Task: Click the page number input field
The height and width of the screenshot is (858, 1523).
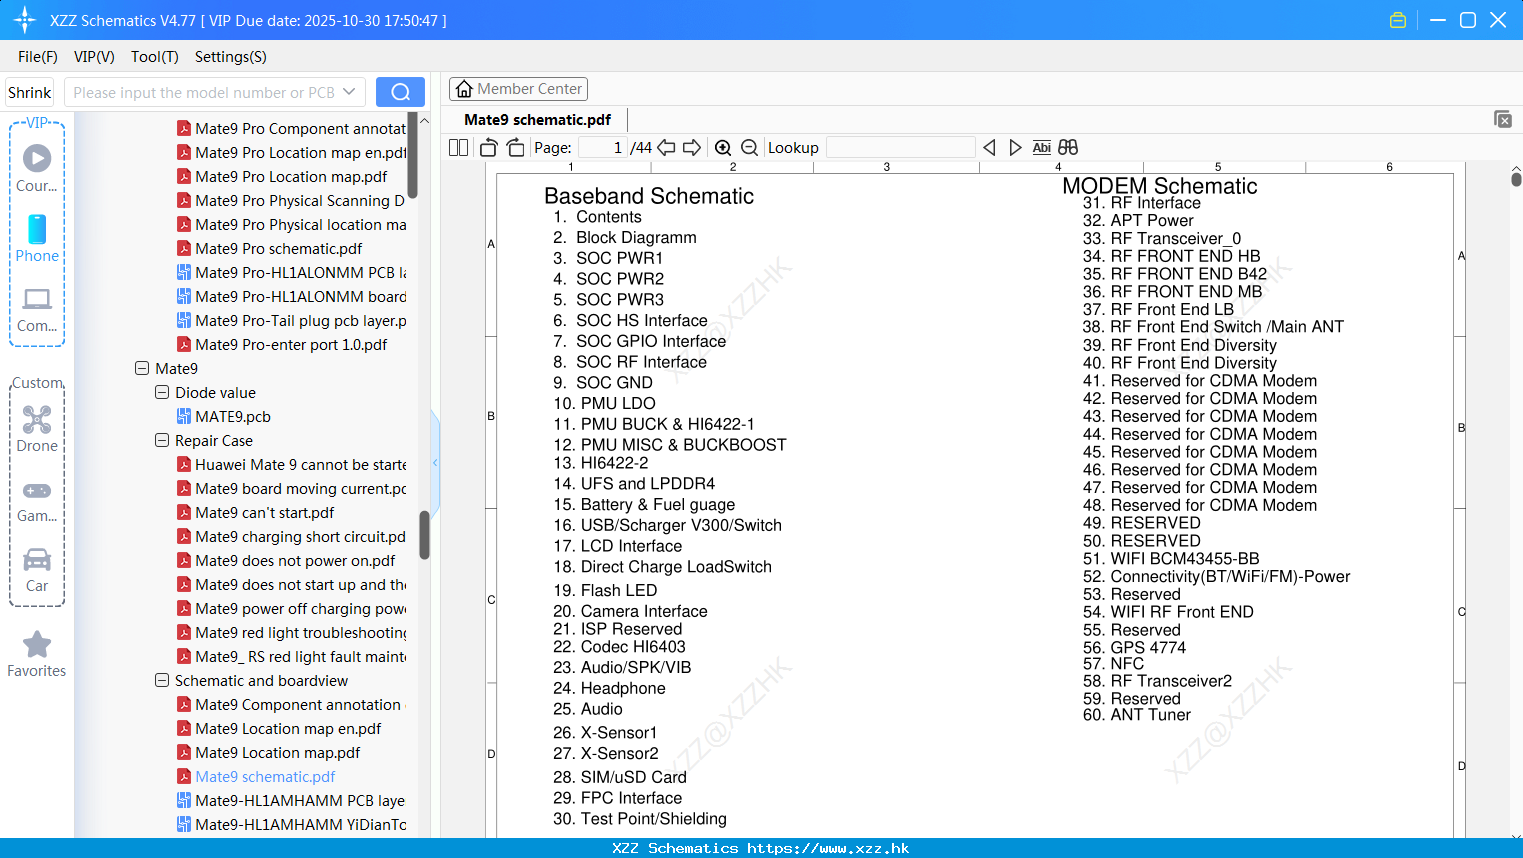Action: tap(602, 148)
